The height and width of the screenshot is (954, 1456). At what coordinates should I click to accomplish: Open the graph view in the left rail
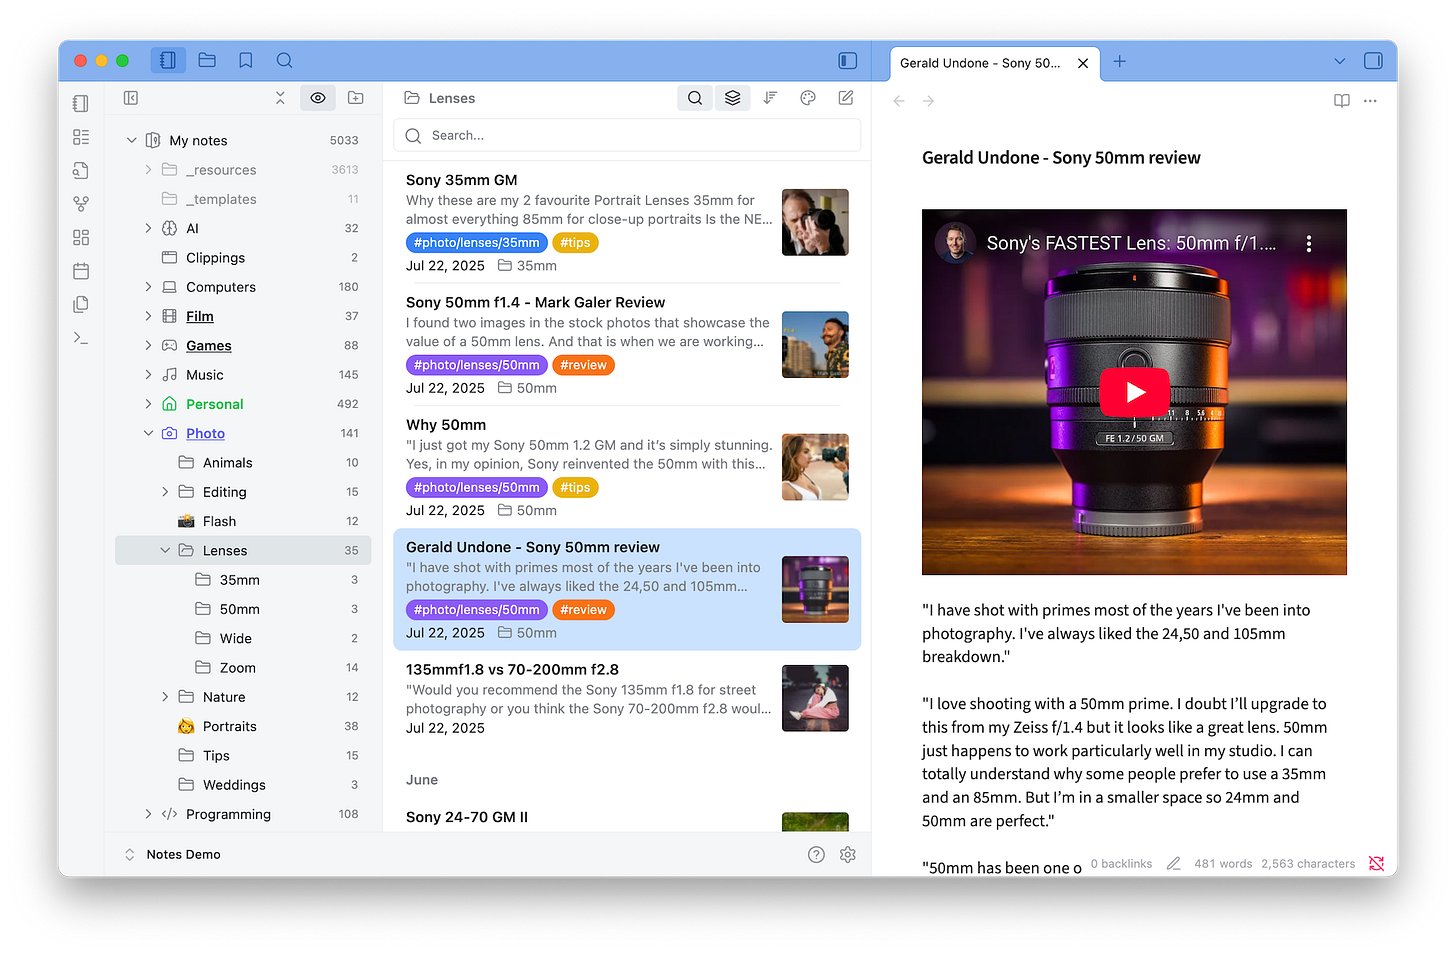(x=80, y=203)
